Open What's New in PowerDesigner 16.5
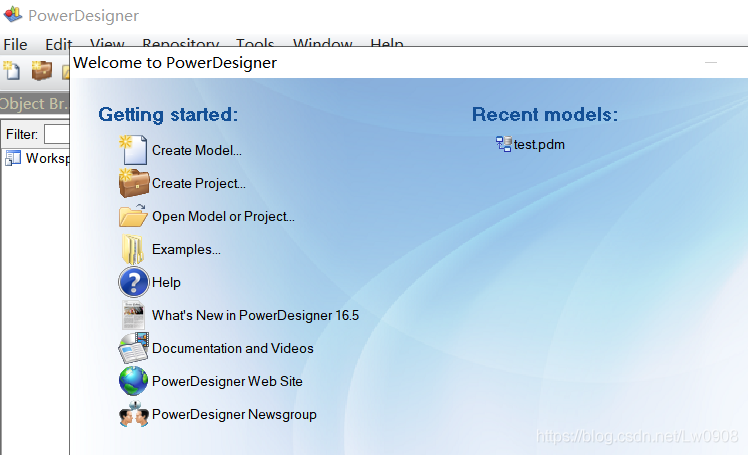748x455 pixels. click(x=255, y=315)
